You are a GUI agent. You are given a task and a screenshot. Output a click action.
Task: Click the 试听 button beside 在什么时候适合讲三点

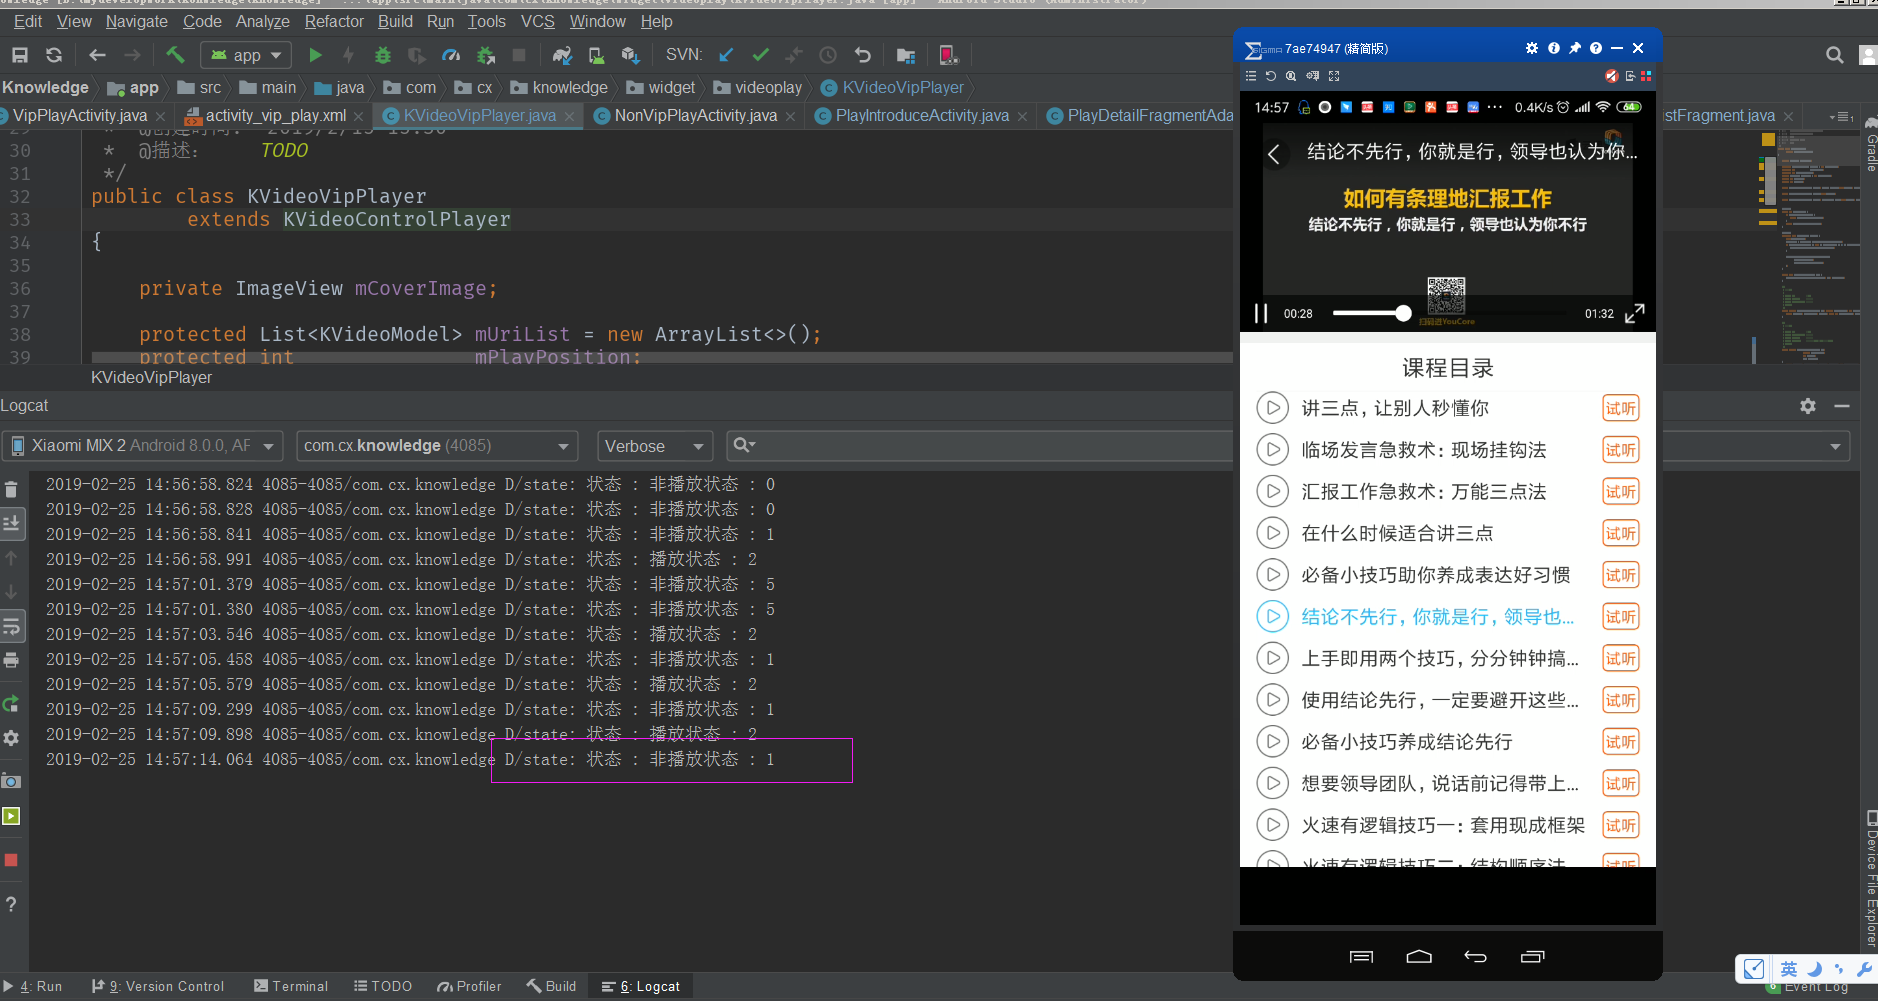tap(1620, 533)
